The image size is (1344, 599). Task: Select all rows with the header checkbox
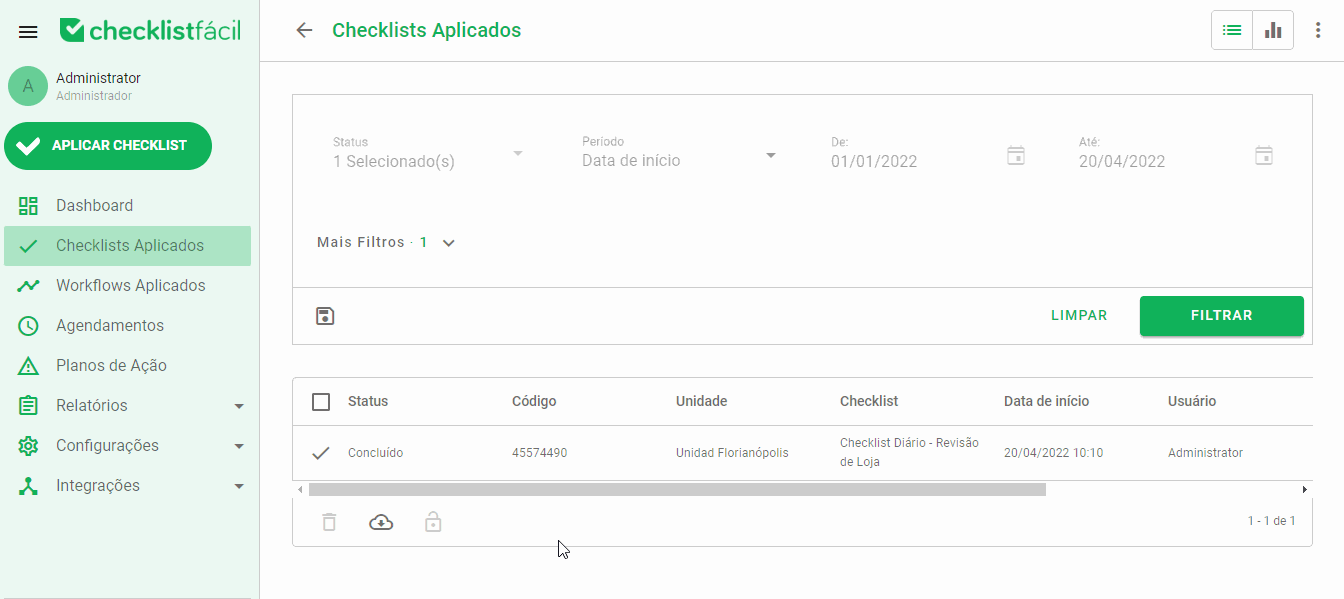320,401
